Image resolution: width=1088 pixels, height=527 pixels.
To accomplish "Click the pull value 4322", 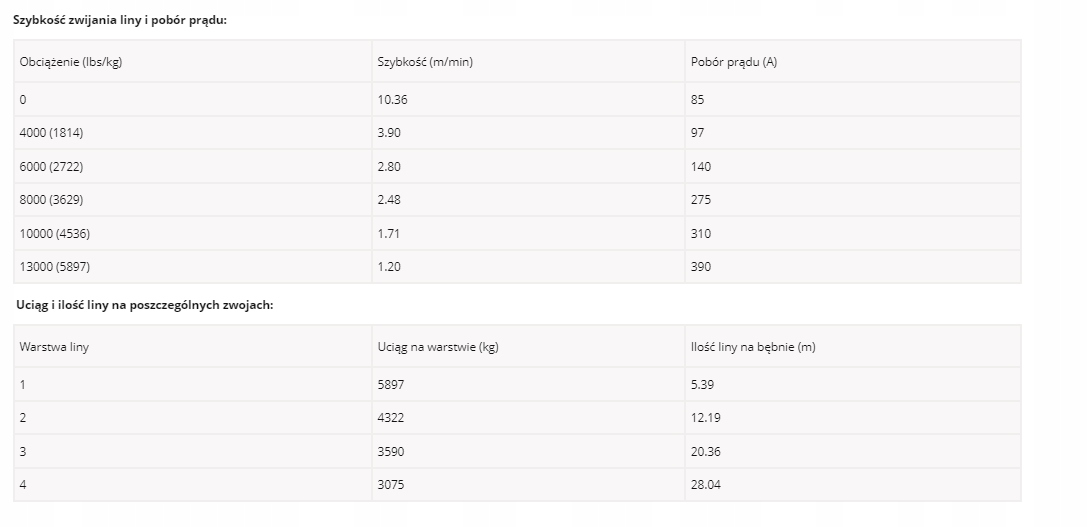I will pyautogui.click(x=391, y=418).
